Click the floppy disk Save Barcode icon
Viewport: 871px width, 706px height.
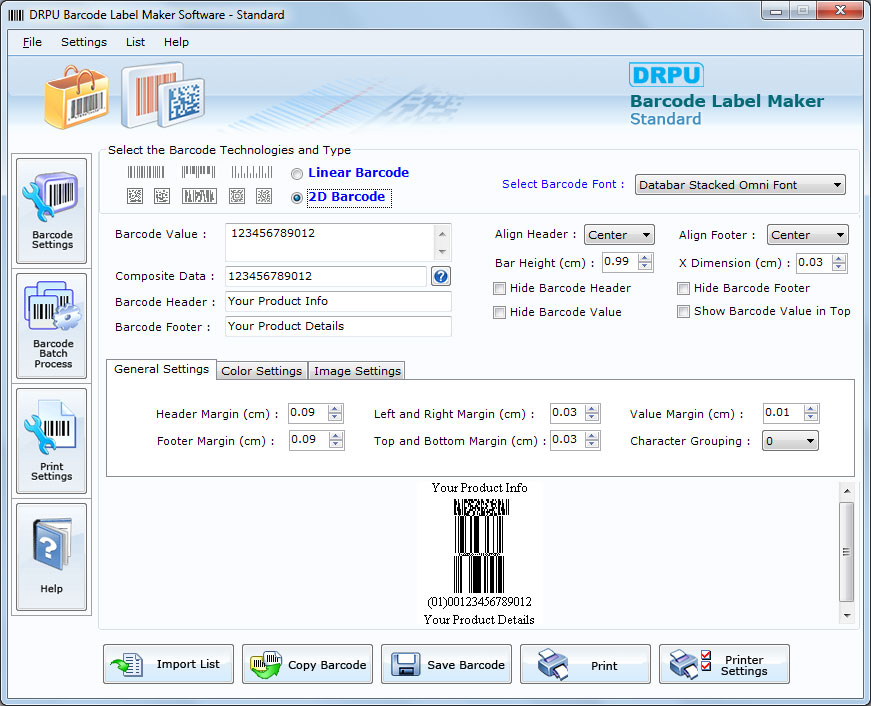point(406,664)
